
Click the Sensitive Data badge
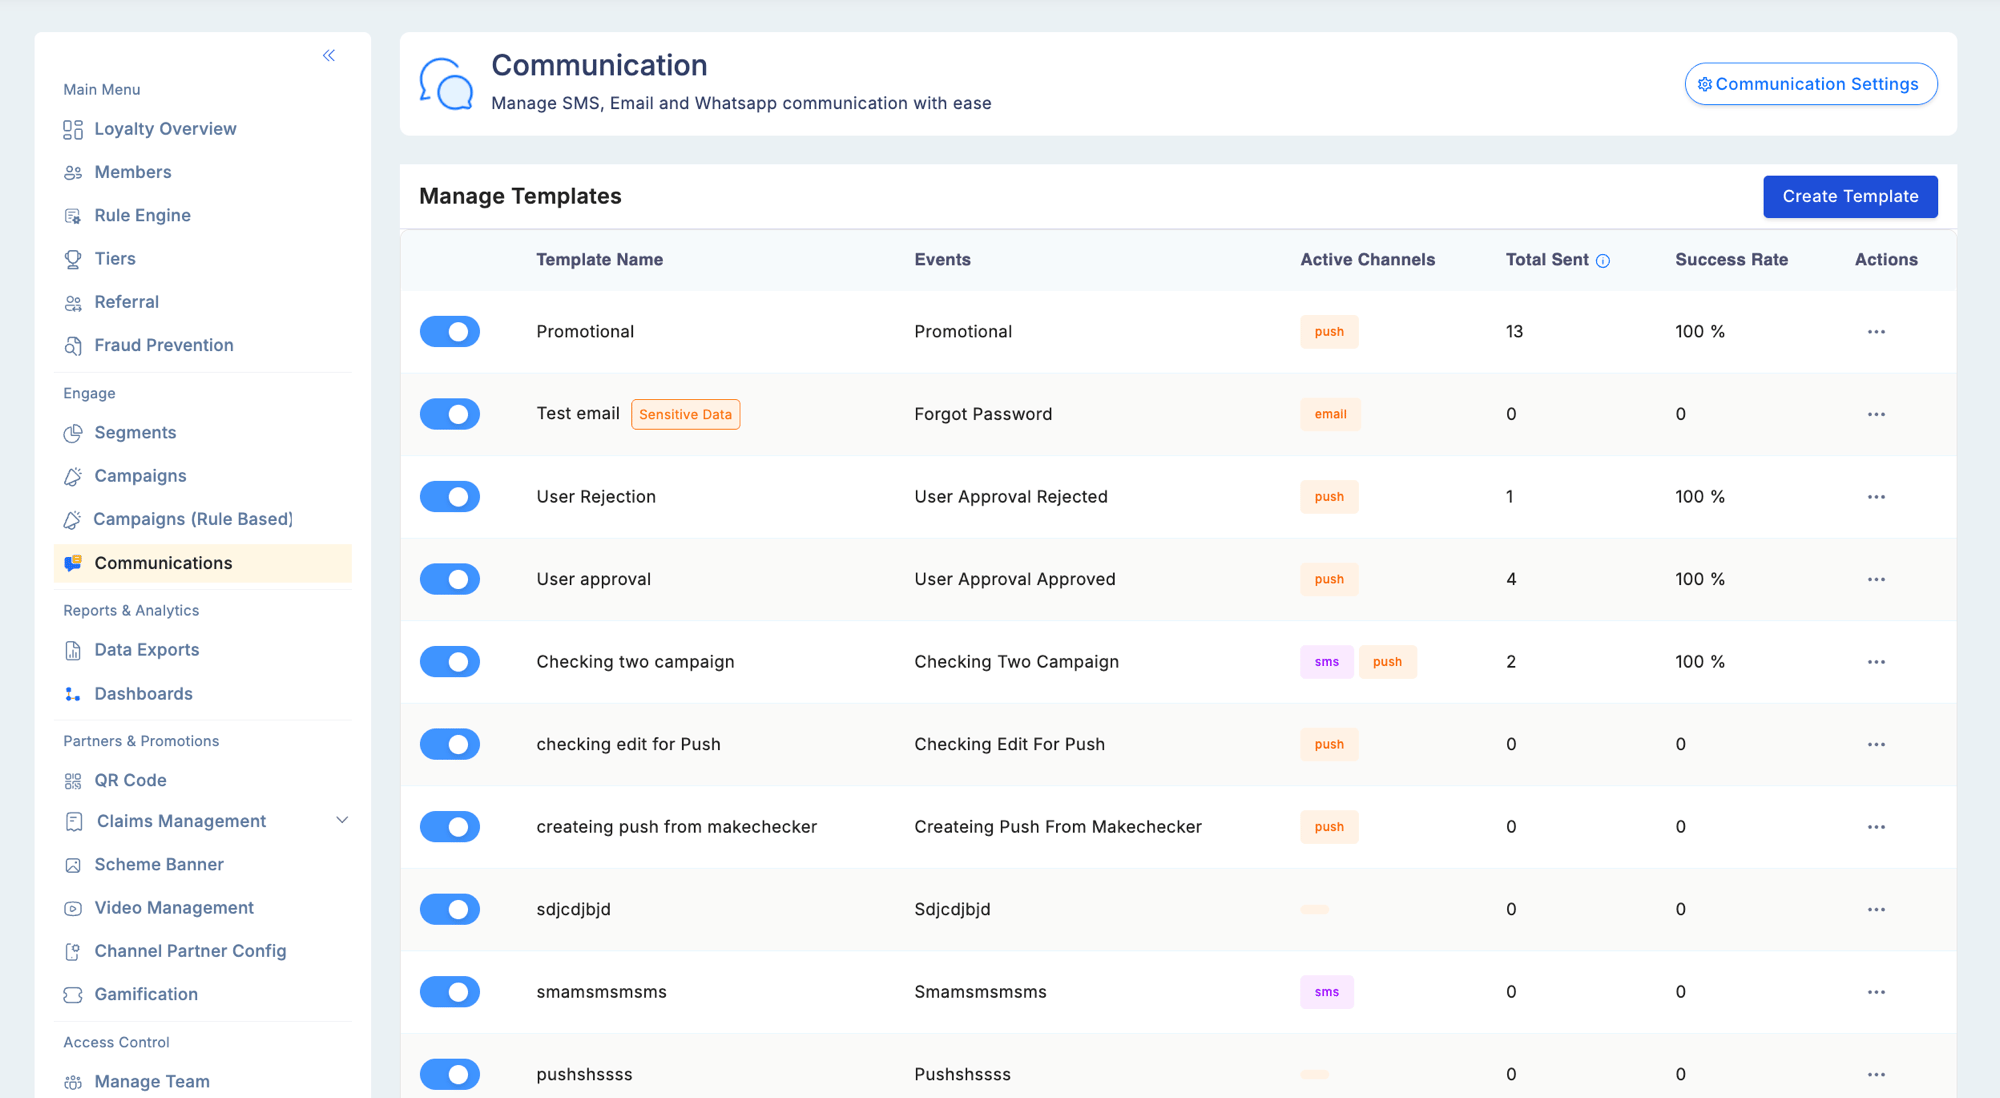pyautogui.click(x=686, y=414)
